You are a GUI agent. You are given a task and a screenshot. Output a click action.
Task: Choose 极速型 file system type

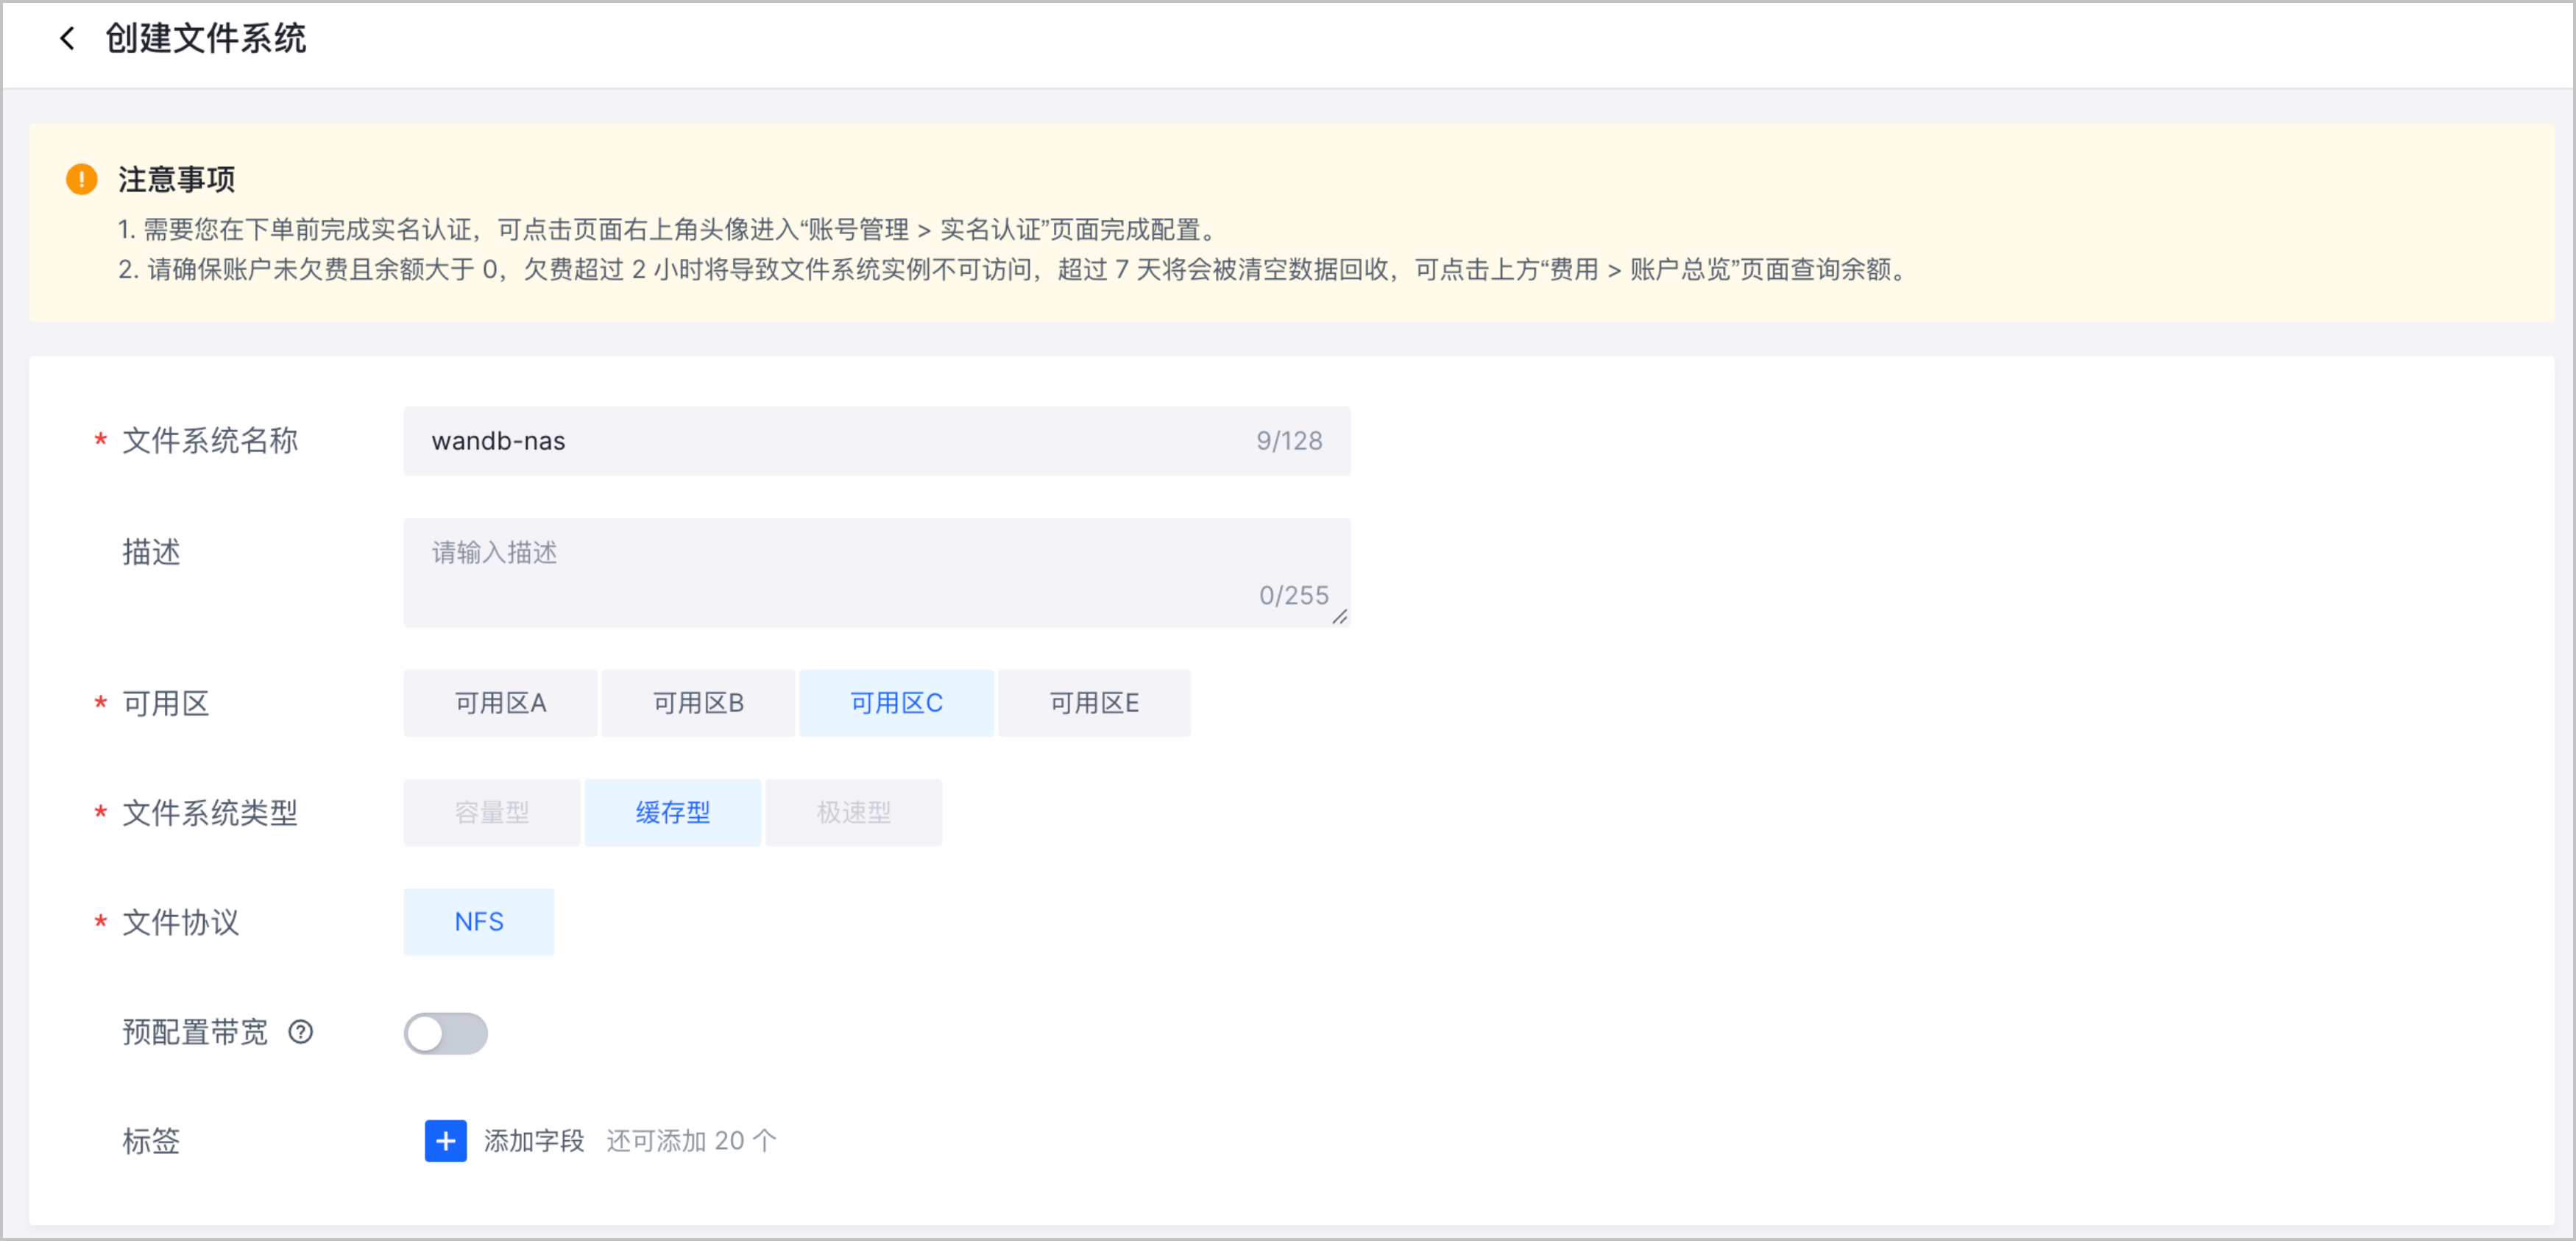tap(854, 812)
